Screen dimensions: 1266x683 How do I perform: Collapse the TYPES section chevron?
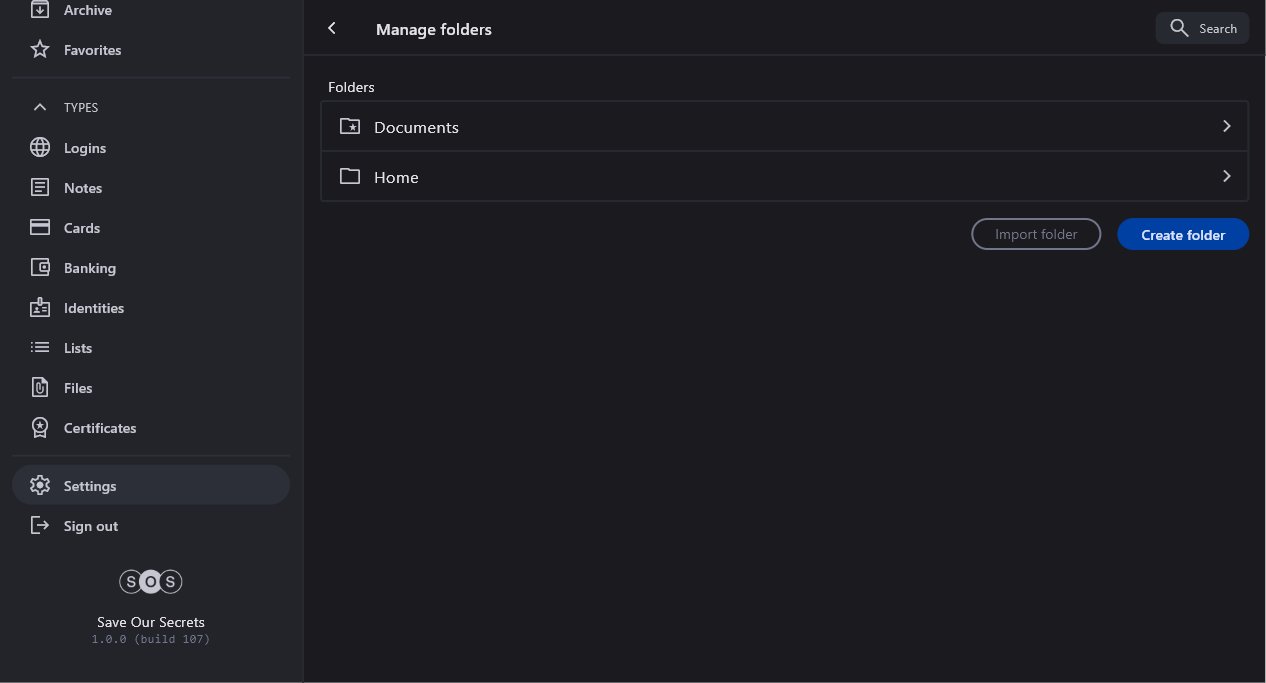(x=40, y=107)
